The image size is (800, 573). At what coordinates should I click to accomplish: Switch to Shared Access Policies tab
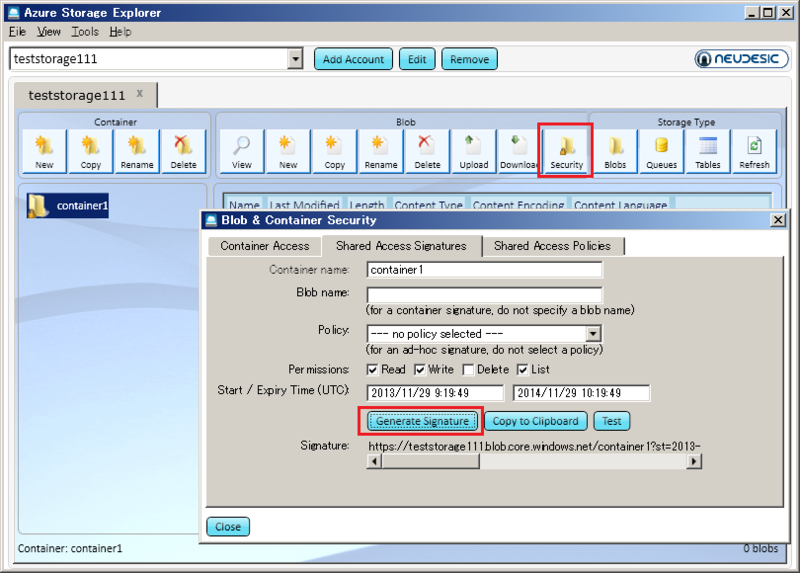[553, 246]
